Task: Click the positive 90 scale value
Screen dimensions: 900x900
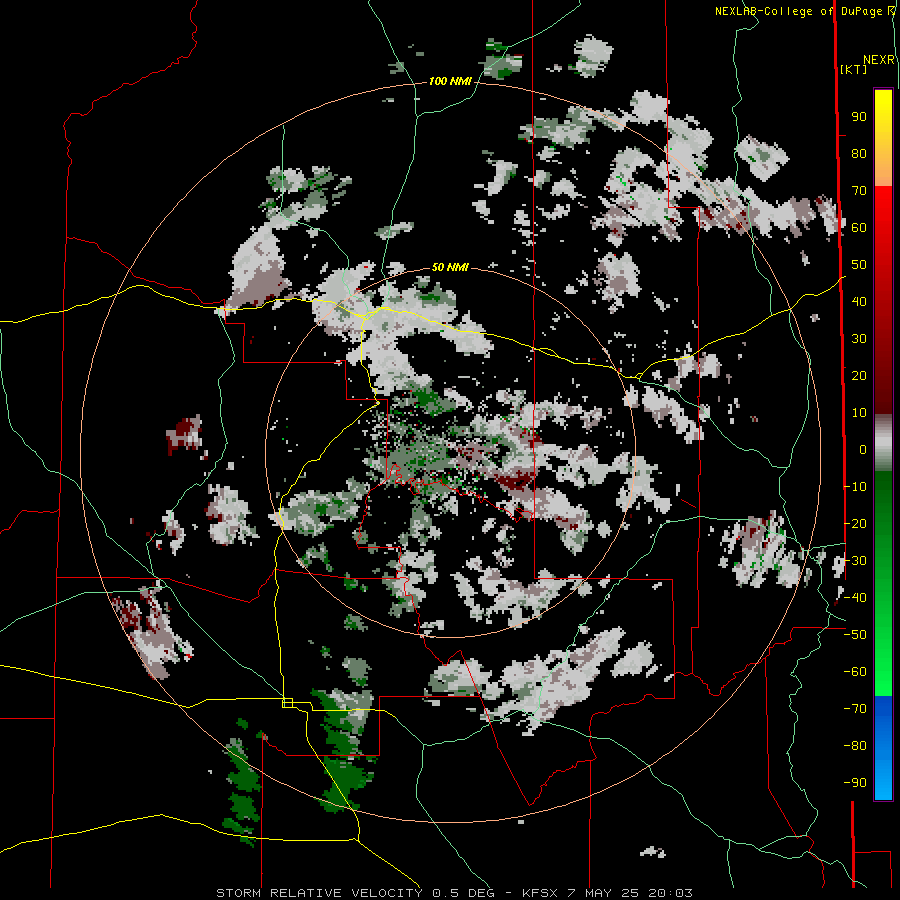Action: [x=859, y=117]
